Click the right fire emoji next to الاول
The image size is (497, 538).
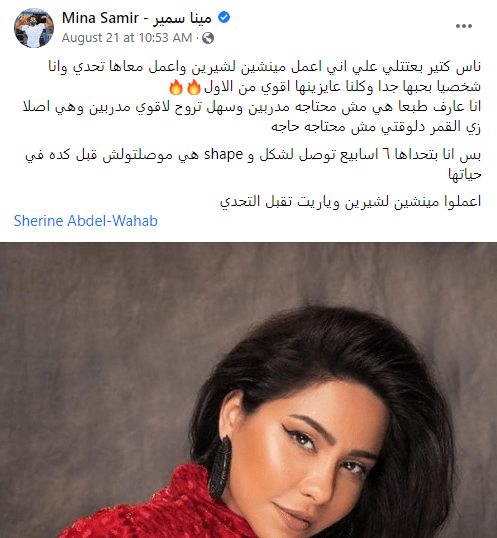click(x=193, y=87)
